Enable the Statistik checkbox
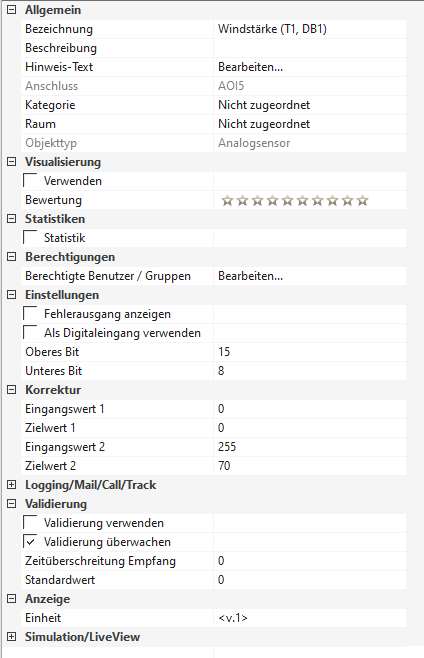The image size is (424, 658). point(30,237)
